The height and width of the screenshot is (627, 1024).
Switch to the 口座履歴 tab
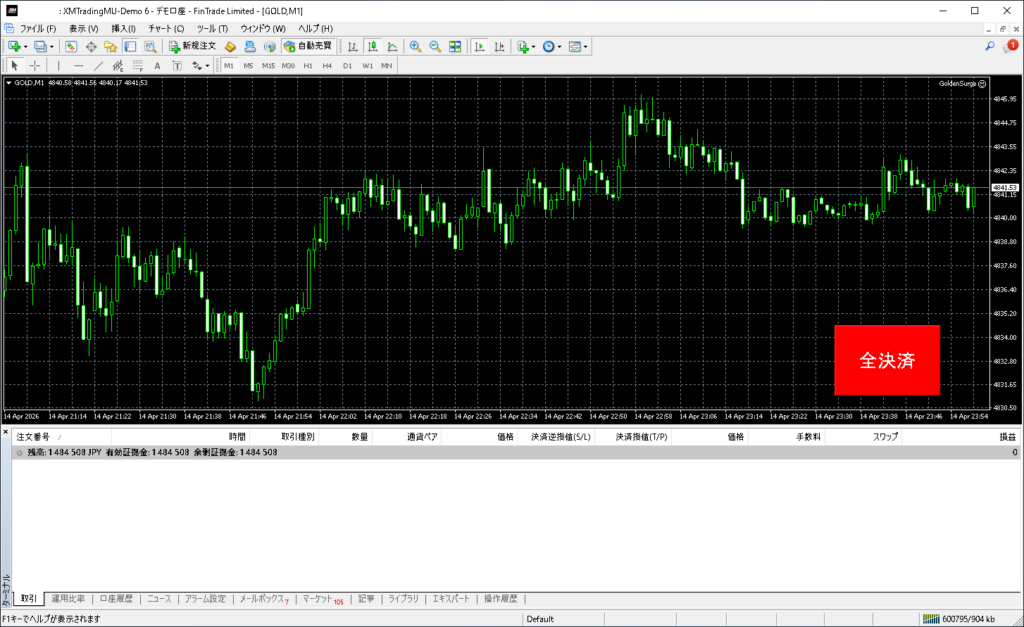[115, 599]
